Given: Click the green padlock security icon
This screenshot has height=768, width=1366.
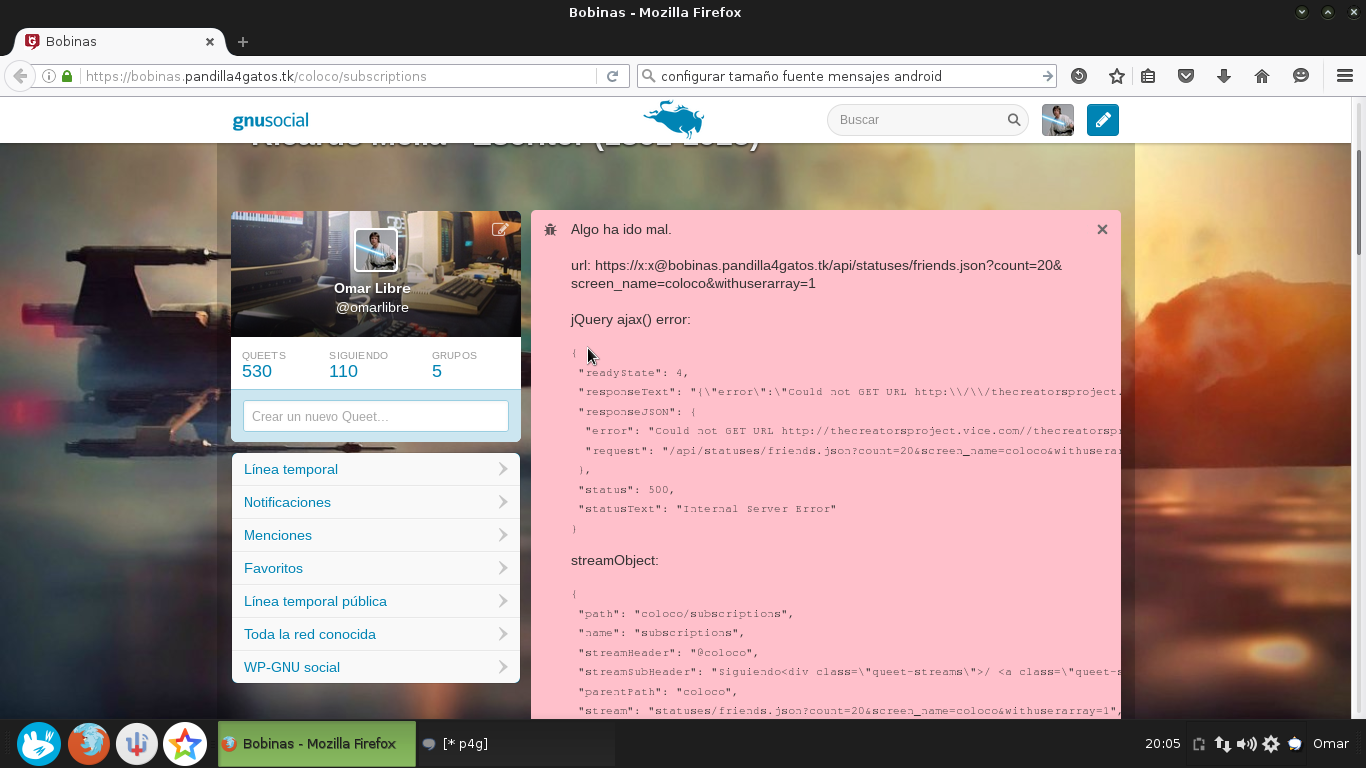Looking at the screenshot, I should (x=67, y=76).
